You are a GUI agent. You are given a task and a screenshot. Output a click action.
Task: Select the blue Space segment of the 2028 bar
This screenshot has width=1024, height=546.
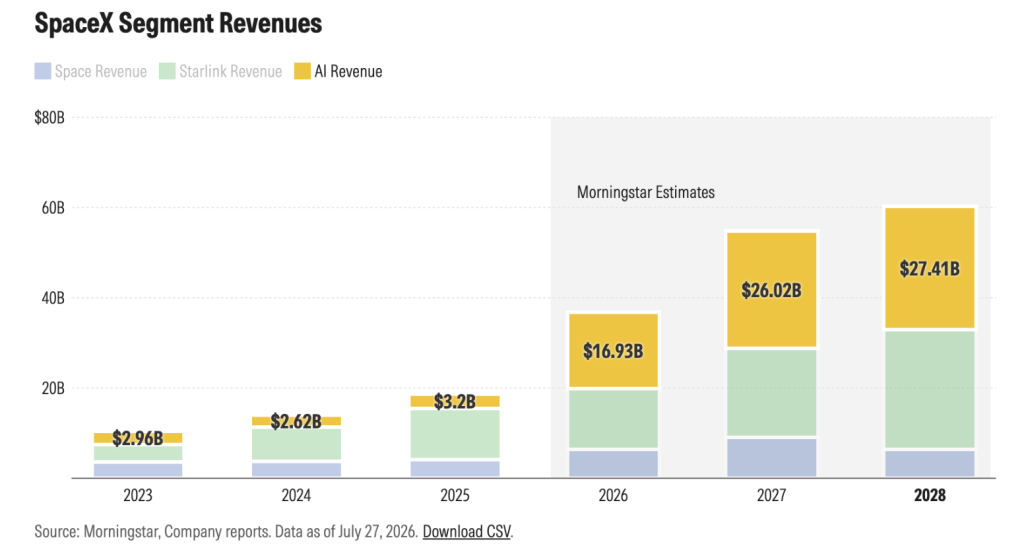(929, 464)
